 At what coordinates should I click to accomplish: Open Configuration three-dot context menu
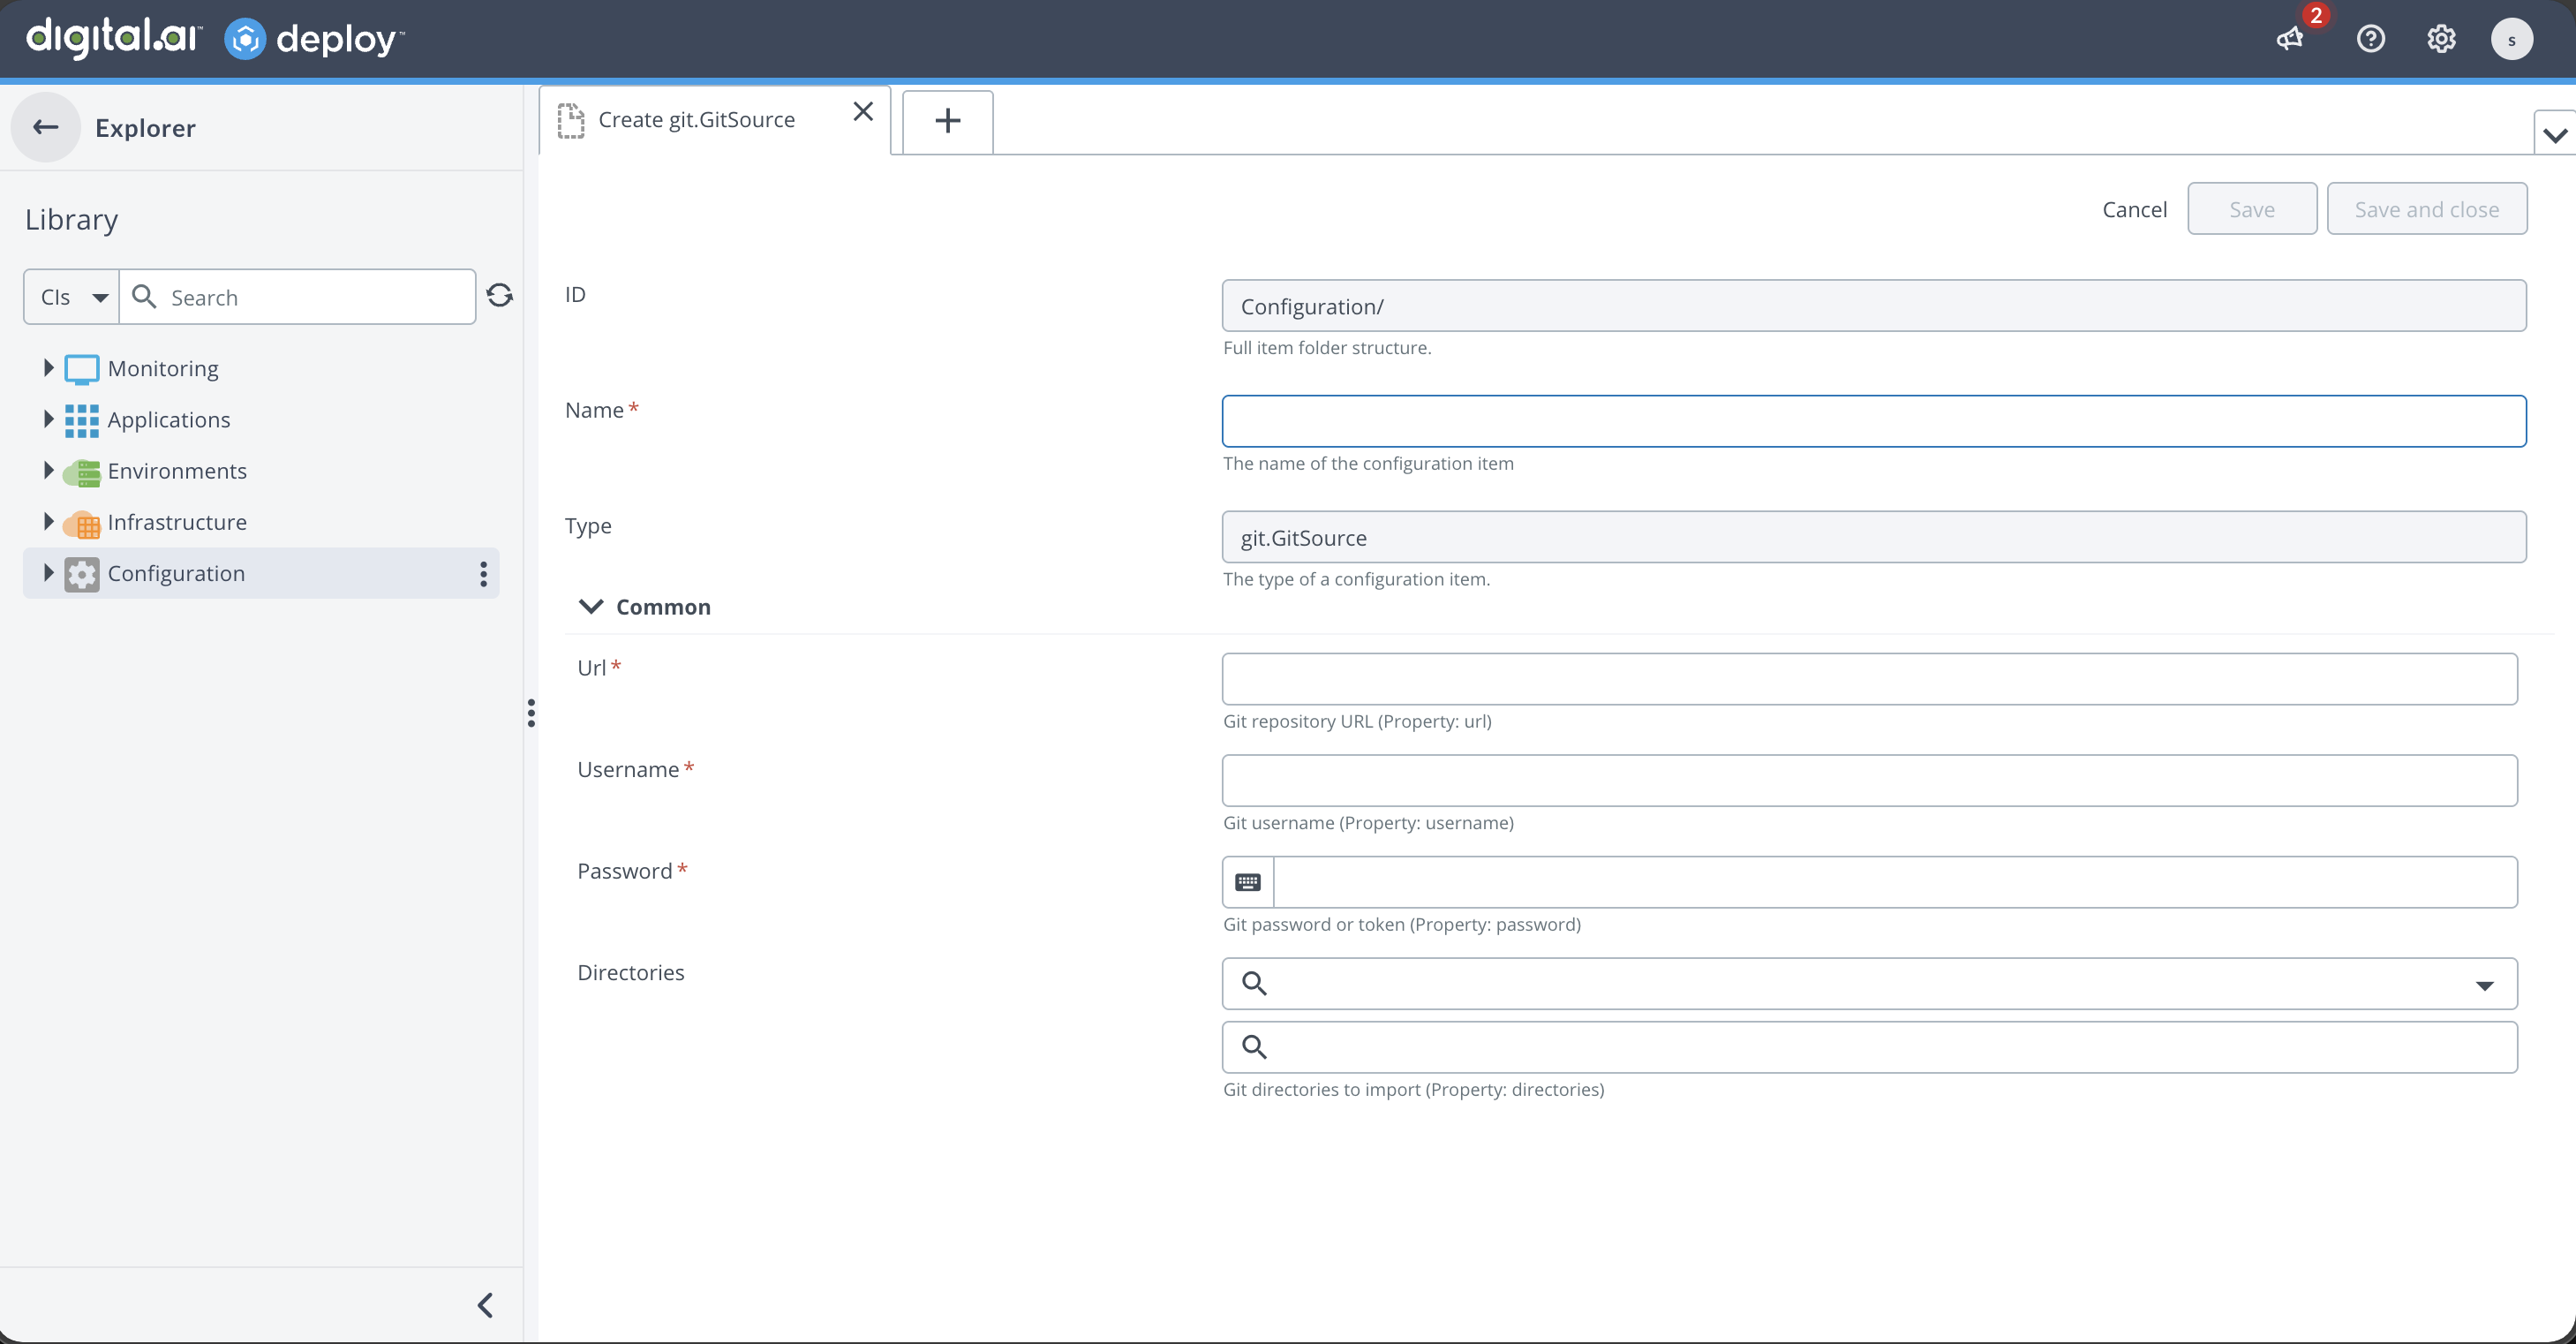[483, 573]
